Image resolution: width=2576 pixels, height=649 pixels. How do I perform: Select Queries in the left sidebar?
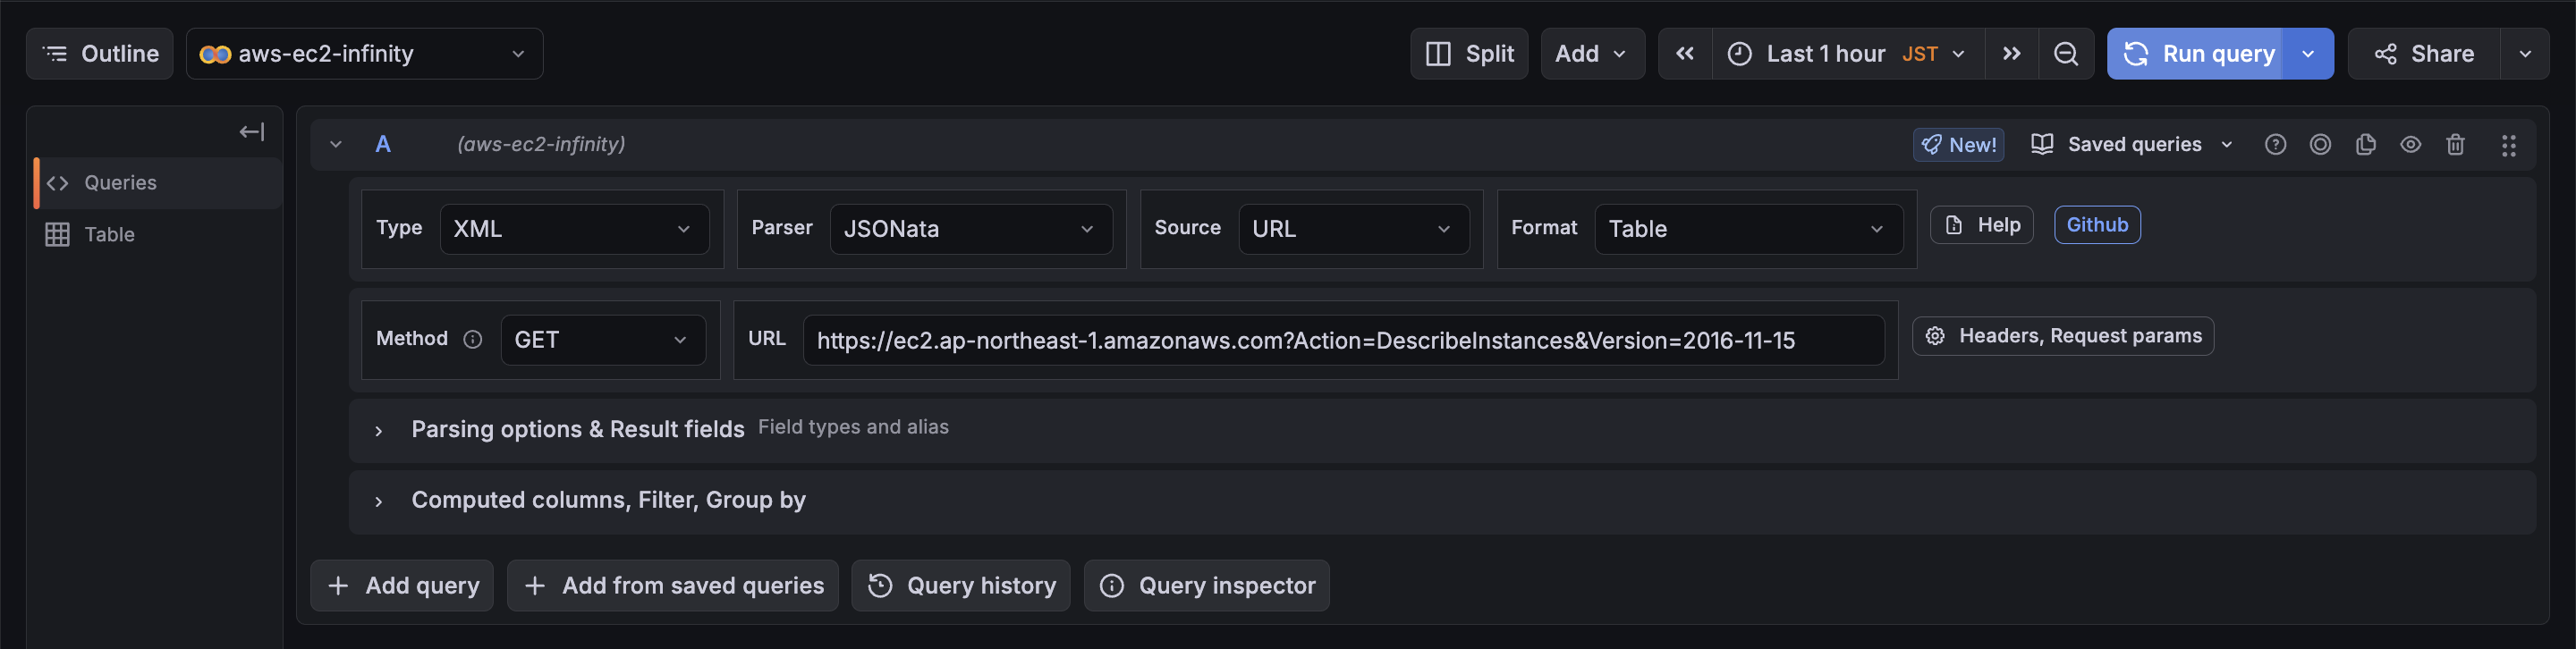coord(120,183)
